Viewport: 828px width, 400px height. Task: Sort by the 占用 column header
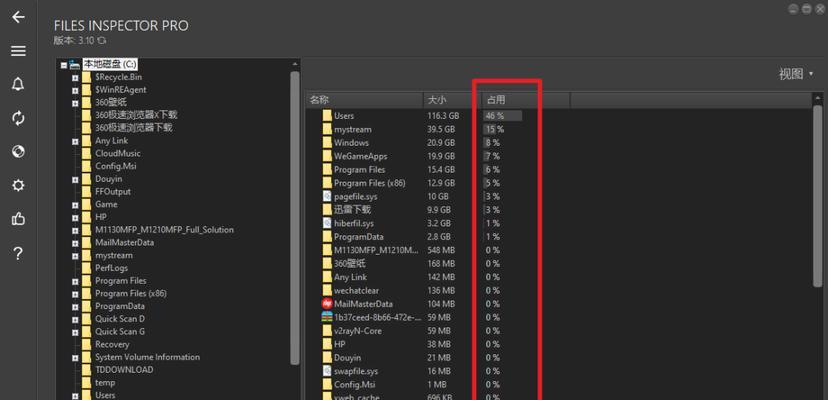click(526, 100)
